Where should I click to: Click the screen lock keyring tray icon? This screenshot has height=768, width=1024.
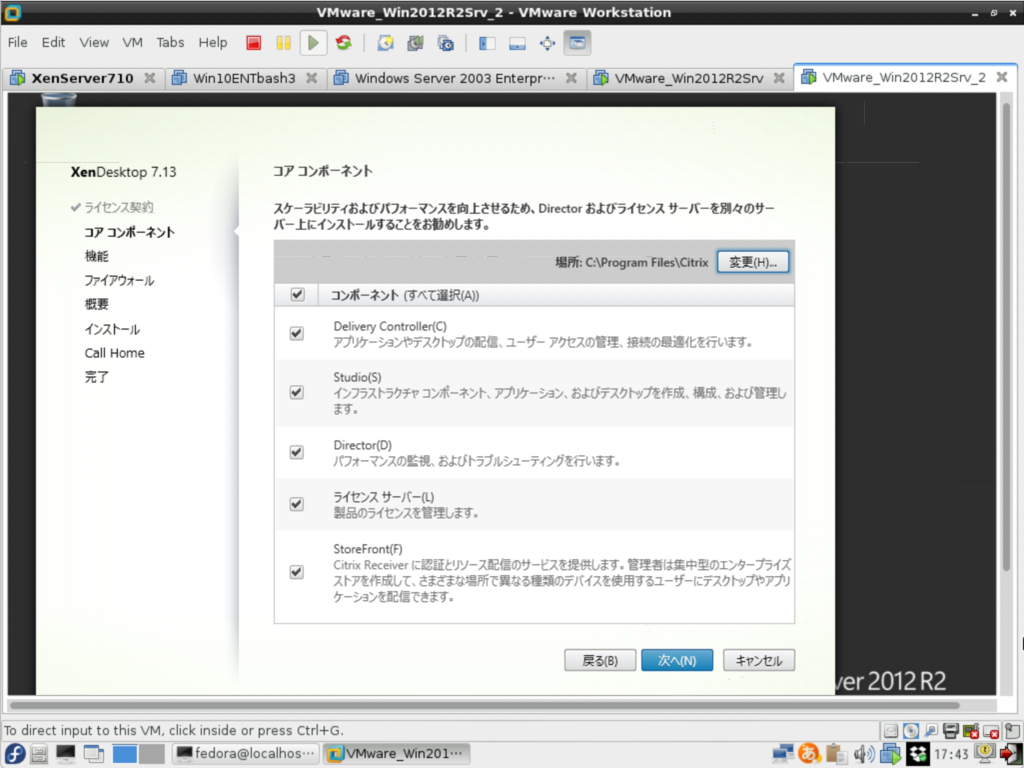[984, 754]
